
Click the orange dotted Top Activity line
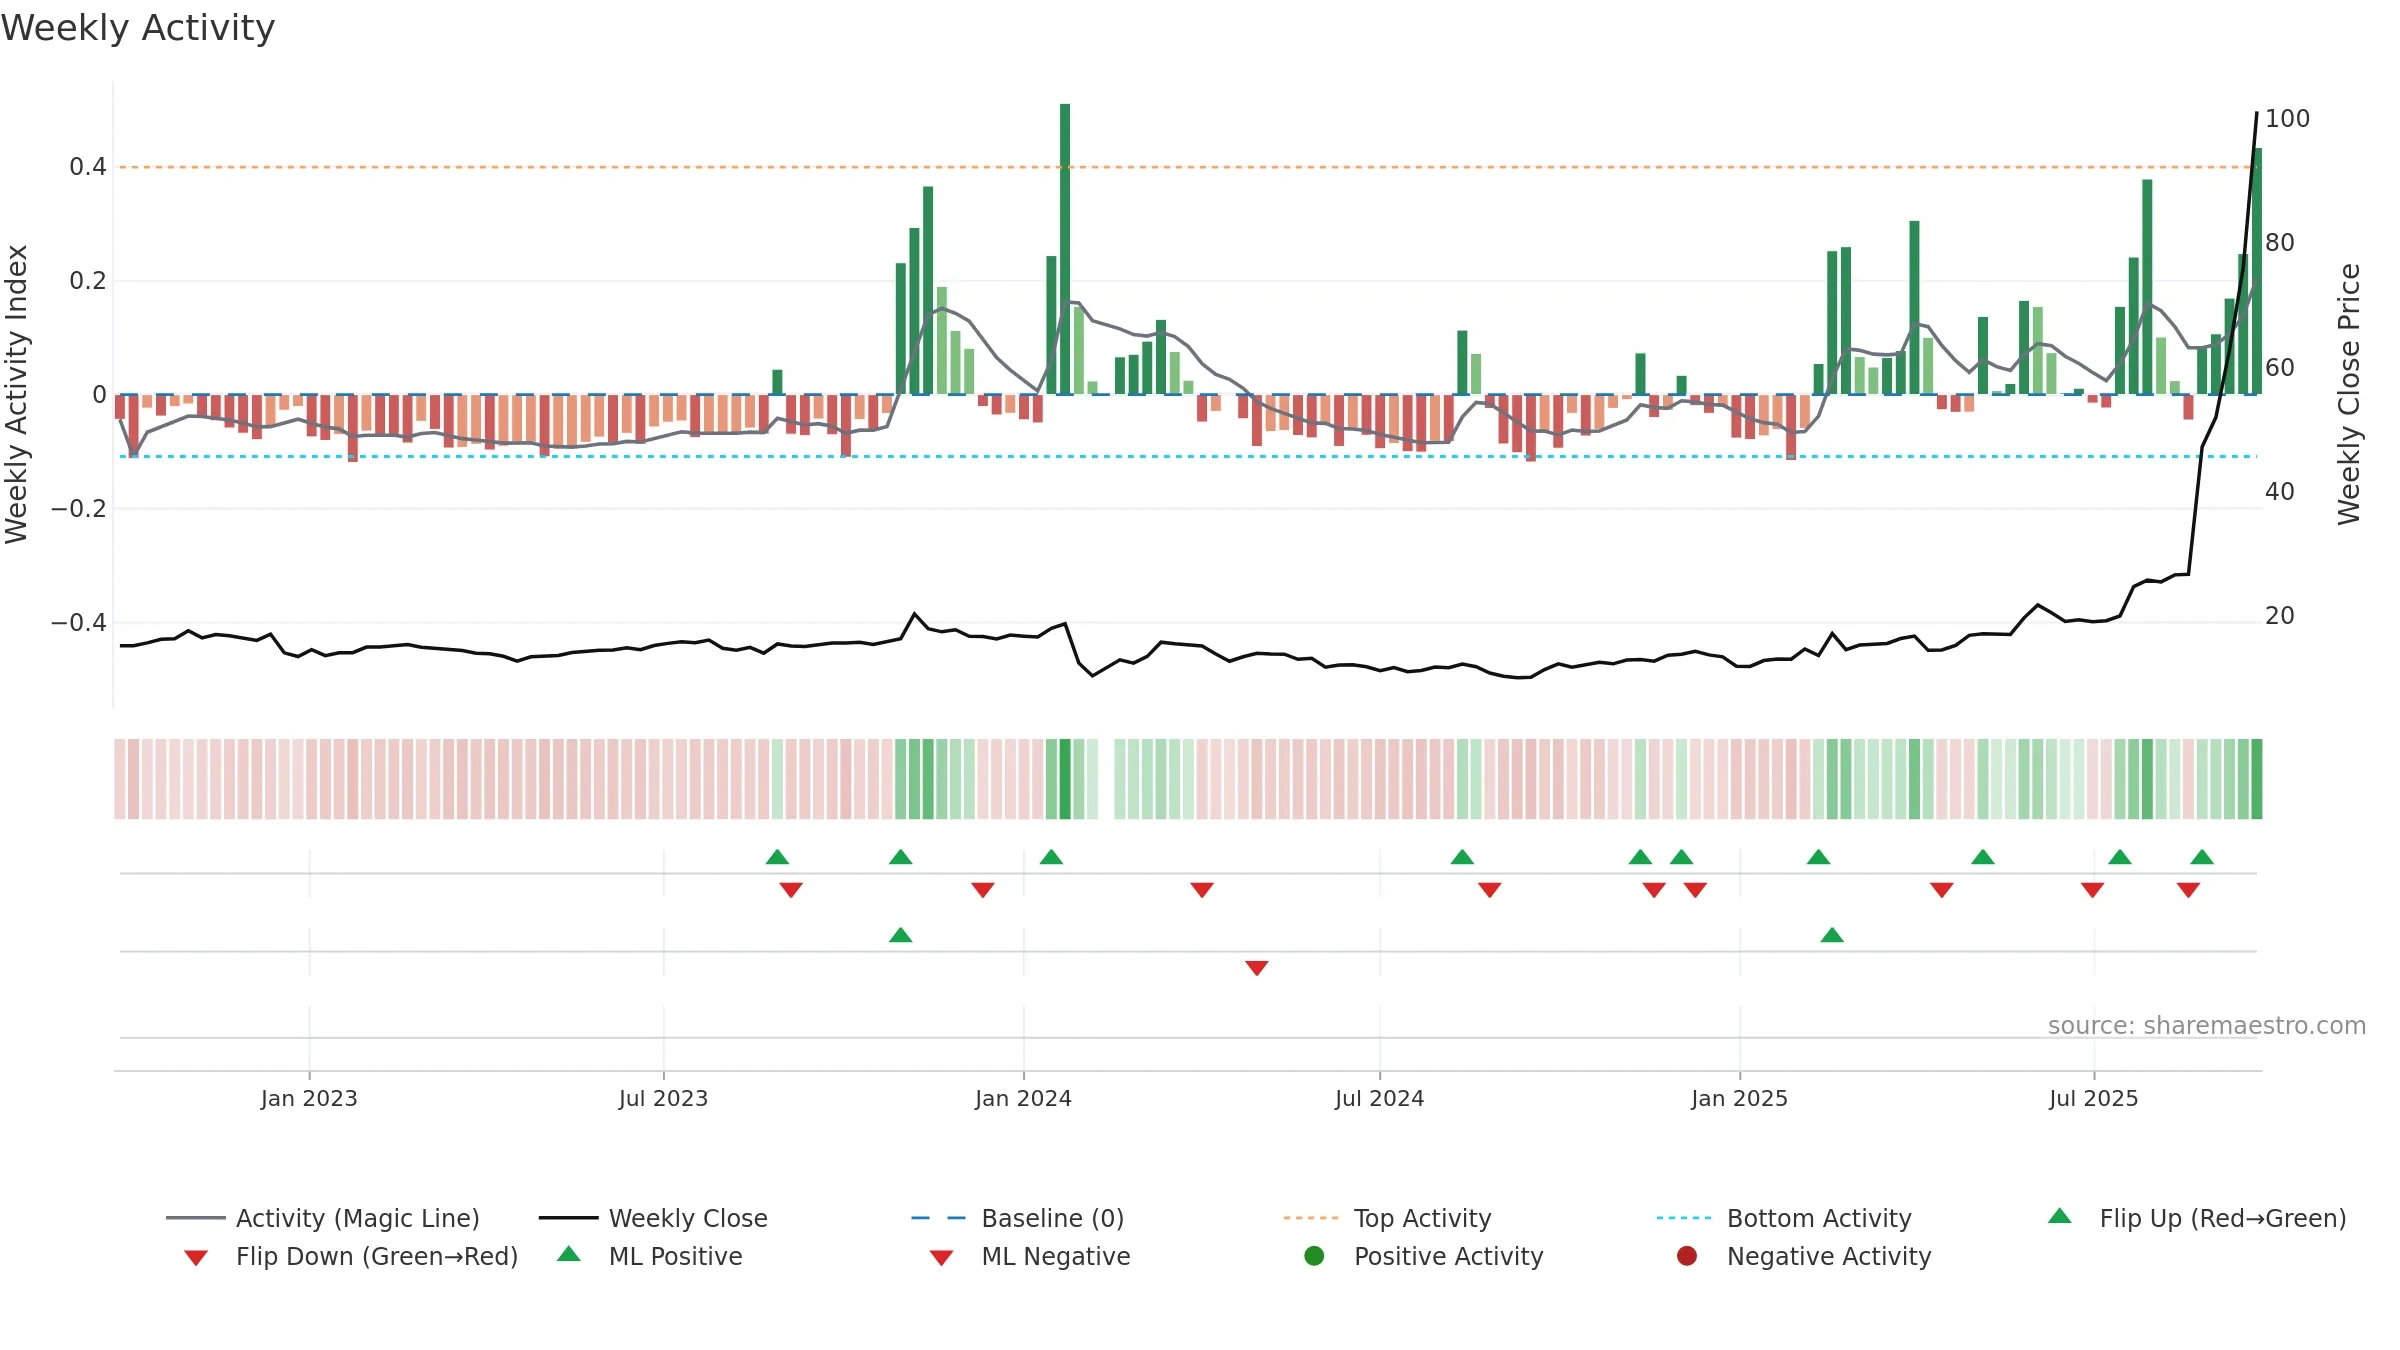tap(1188, 167)
